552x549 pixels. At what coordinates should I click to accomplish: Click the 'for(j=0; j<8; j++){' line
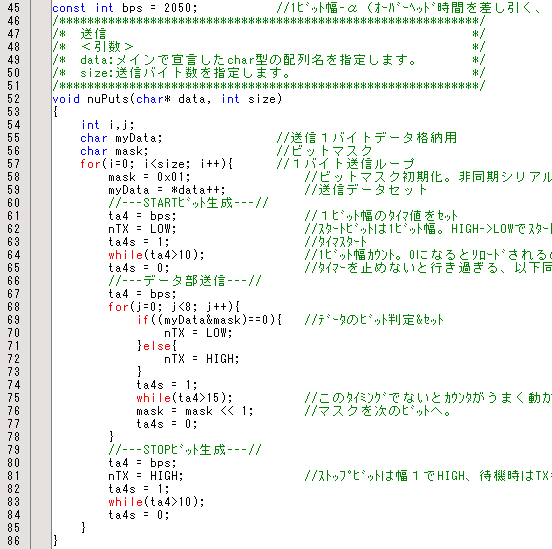point(174,307)
